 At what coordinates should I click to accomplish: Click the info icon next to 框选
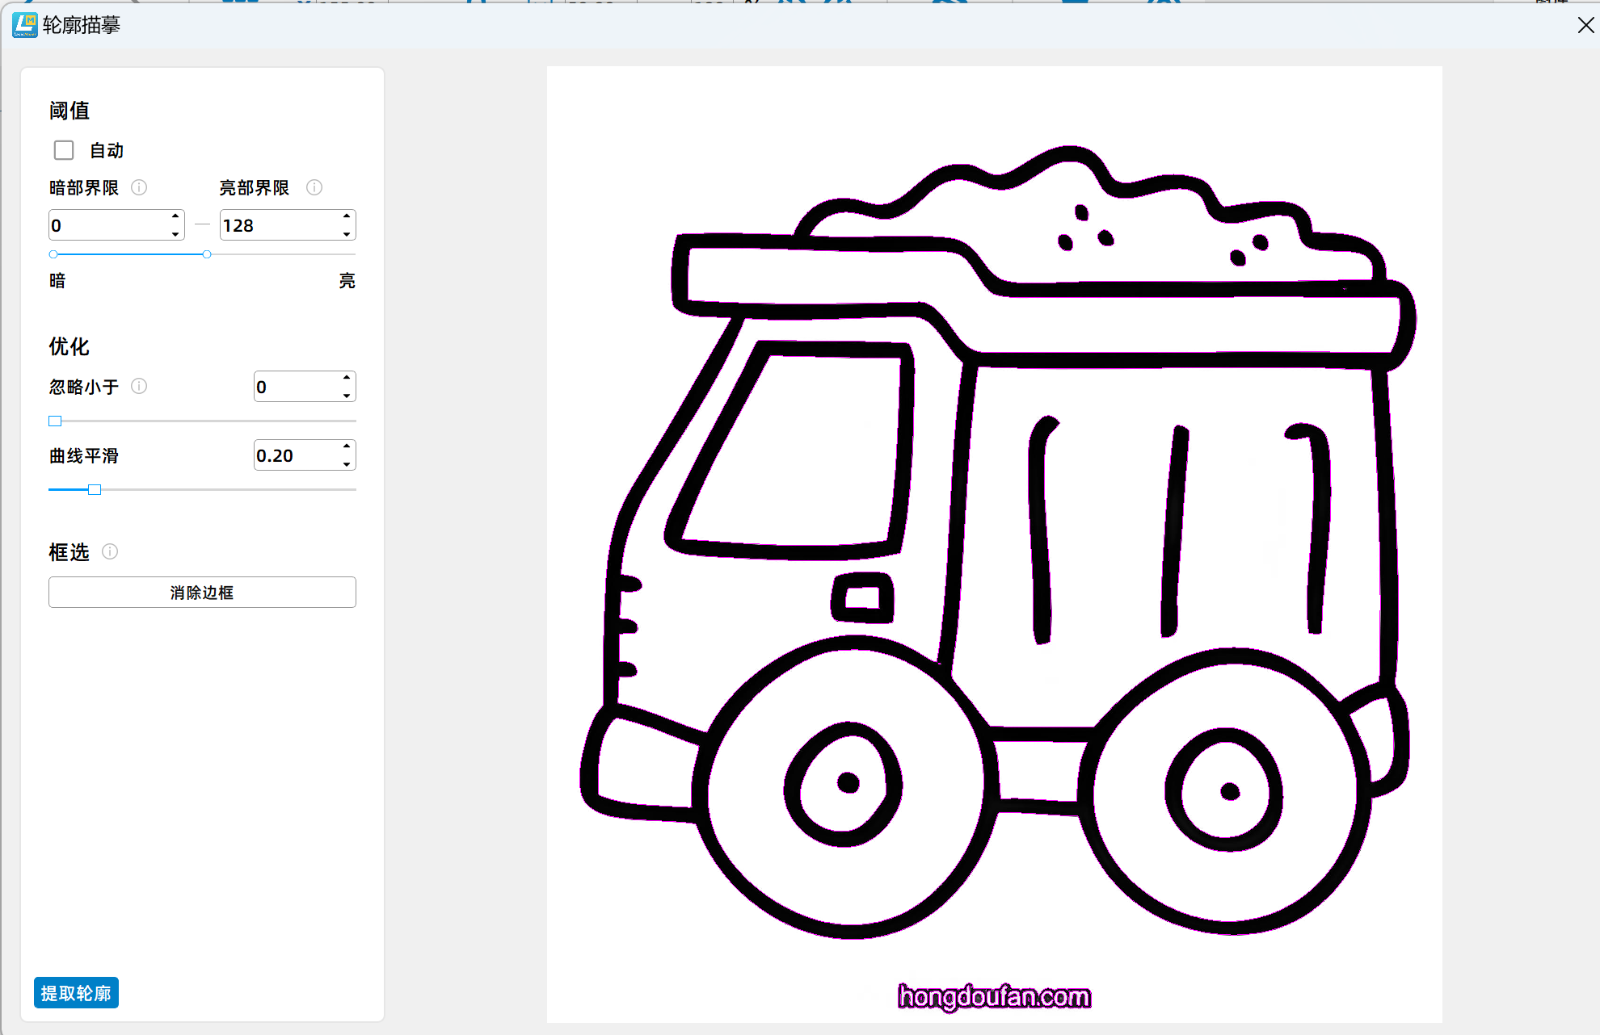[110, 551]
